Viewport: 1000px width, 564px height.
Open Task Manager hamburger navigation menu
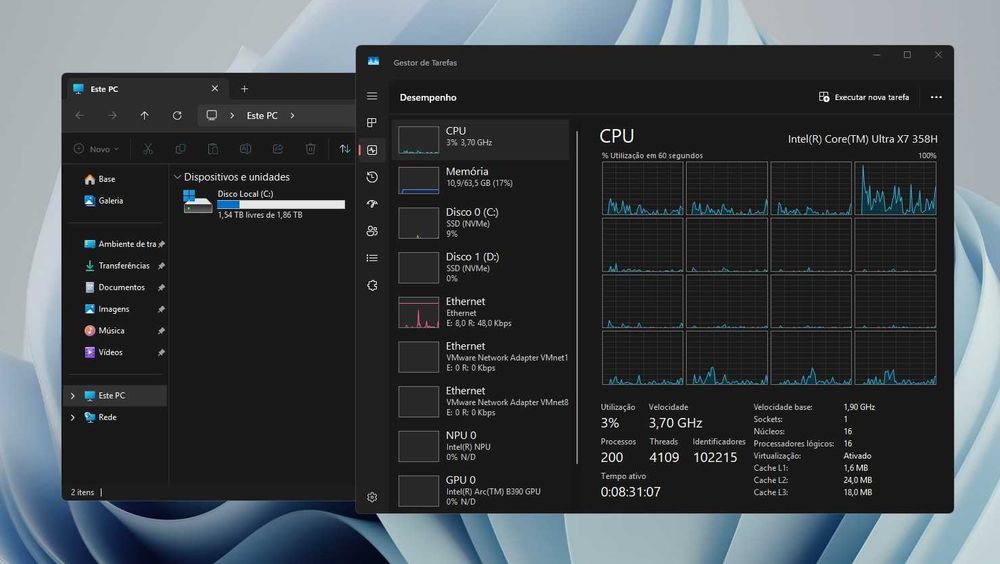(x=372, y=96)
